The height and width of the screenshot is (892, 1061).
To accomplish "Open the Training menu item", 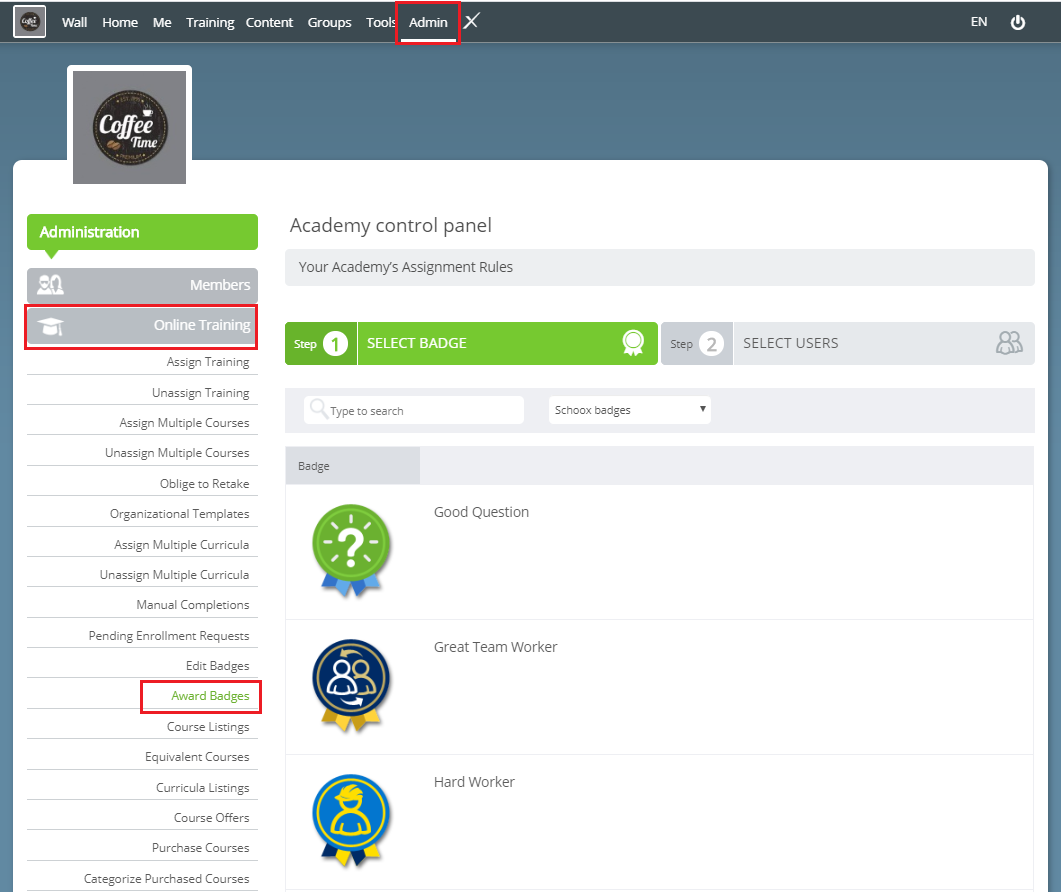I will [x=209, y=21].
